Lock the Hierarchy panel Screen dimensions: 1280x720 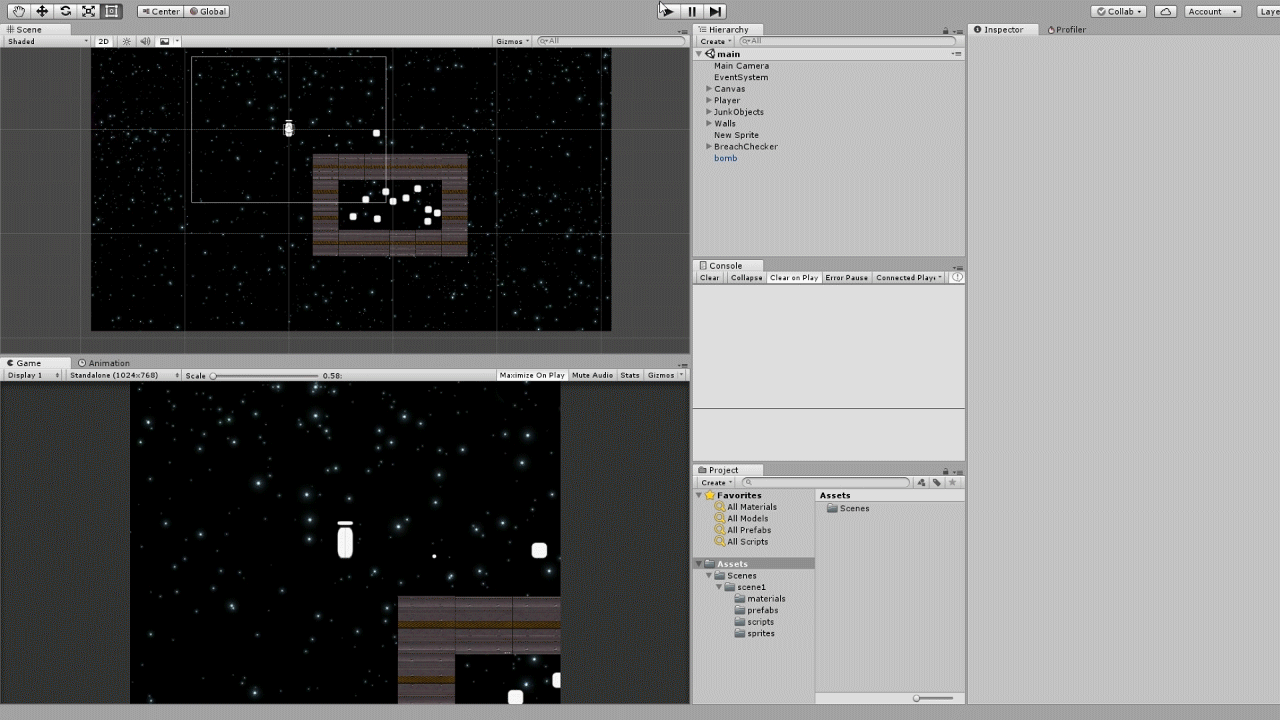(945, 30)
